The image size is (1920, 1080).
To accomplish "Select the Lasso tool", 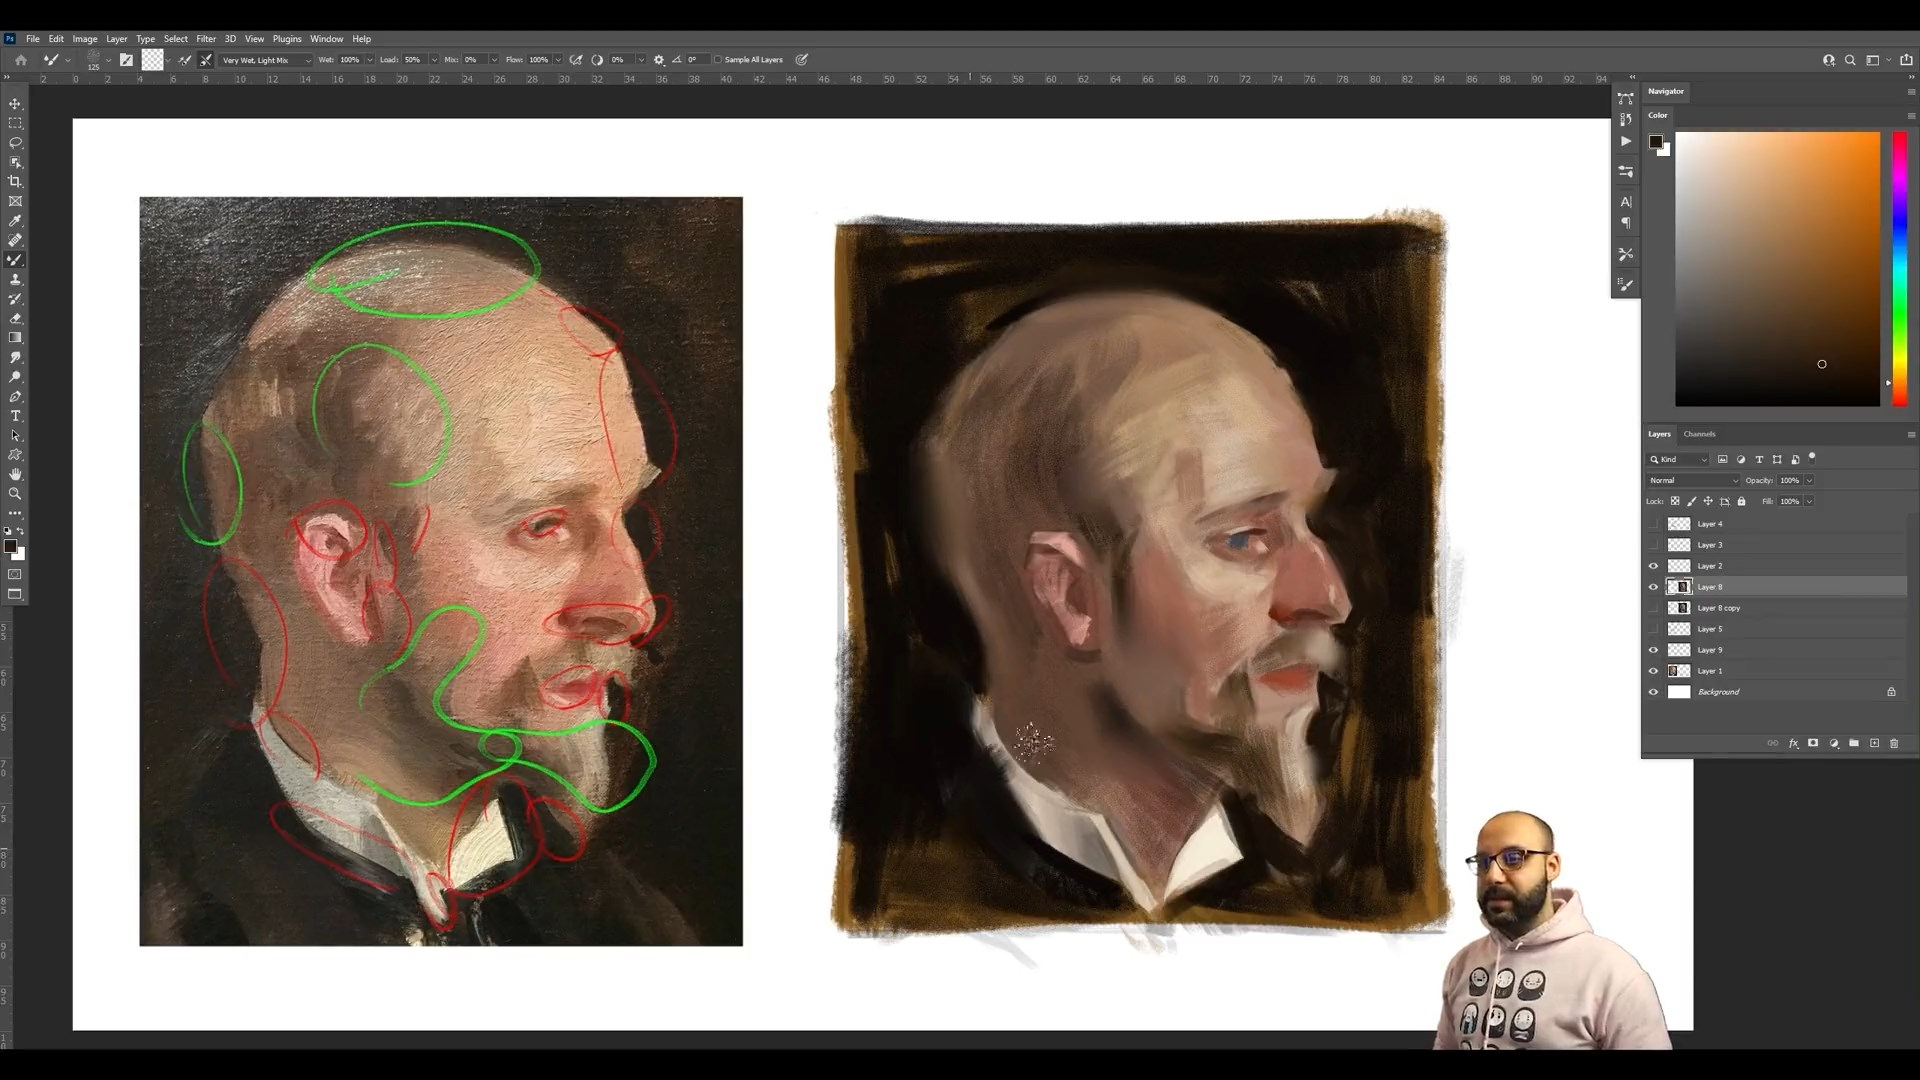I will point(15,143).
